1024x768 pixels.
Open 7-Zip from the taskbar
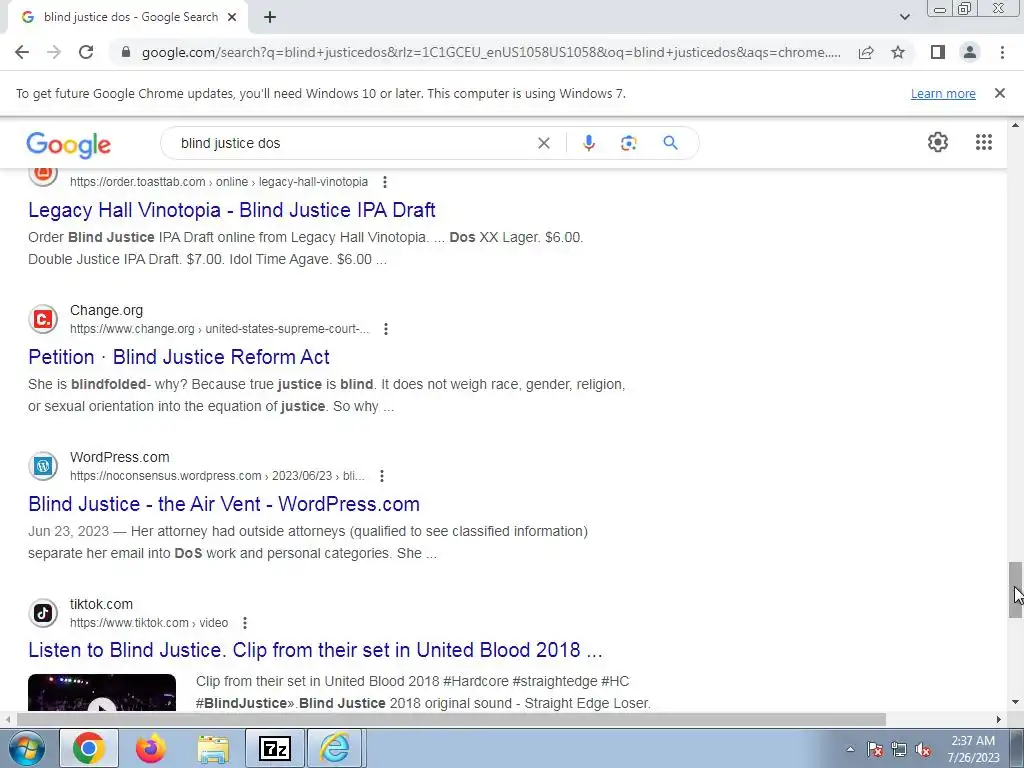point(275,748)
